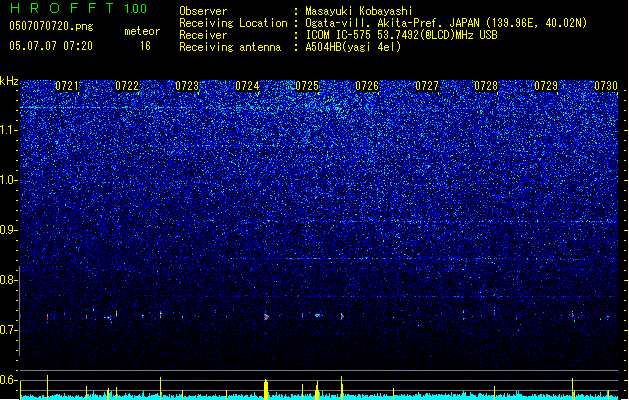
Task: Click the HROFFT 1.0.0 title text
Action: (x=79, y=8)
